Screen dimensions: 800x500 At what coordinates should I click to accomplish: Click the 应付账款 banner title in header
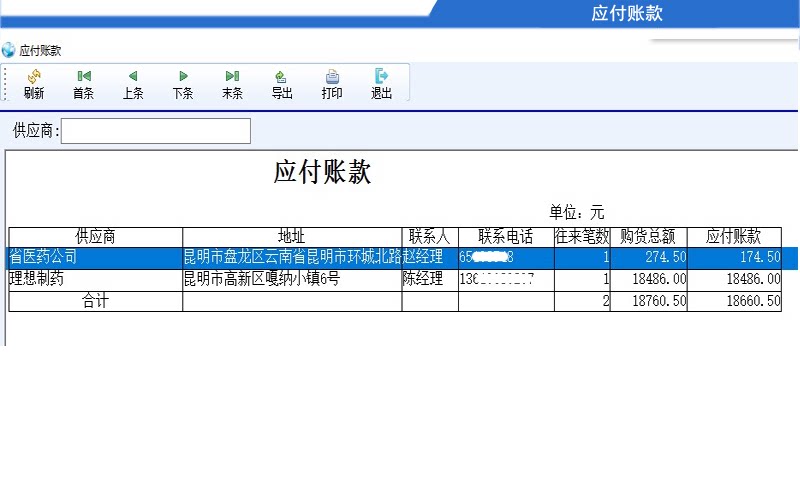(627, 13)
